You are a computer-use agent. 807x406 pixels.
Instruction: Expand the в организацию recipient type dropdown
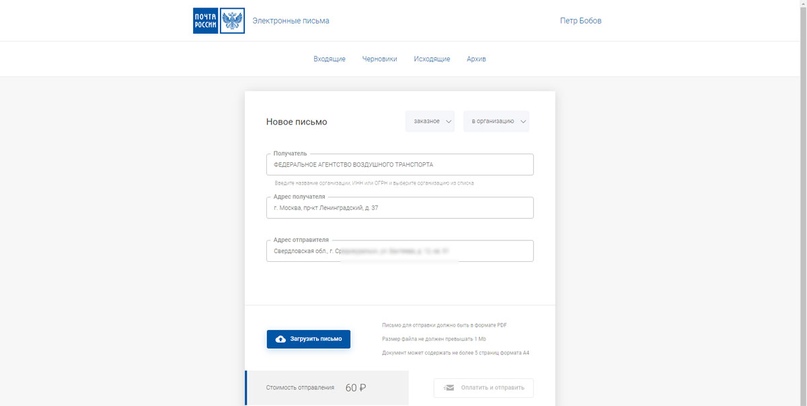pyautogui.click(x=495, y=121)
